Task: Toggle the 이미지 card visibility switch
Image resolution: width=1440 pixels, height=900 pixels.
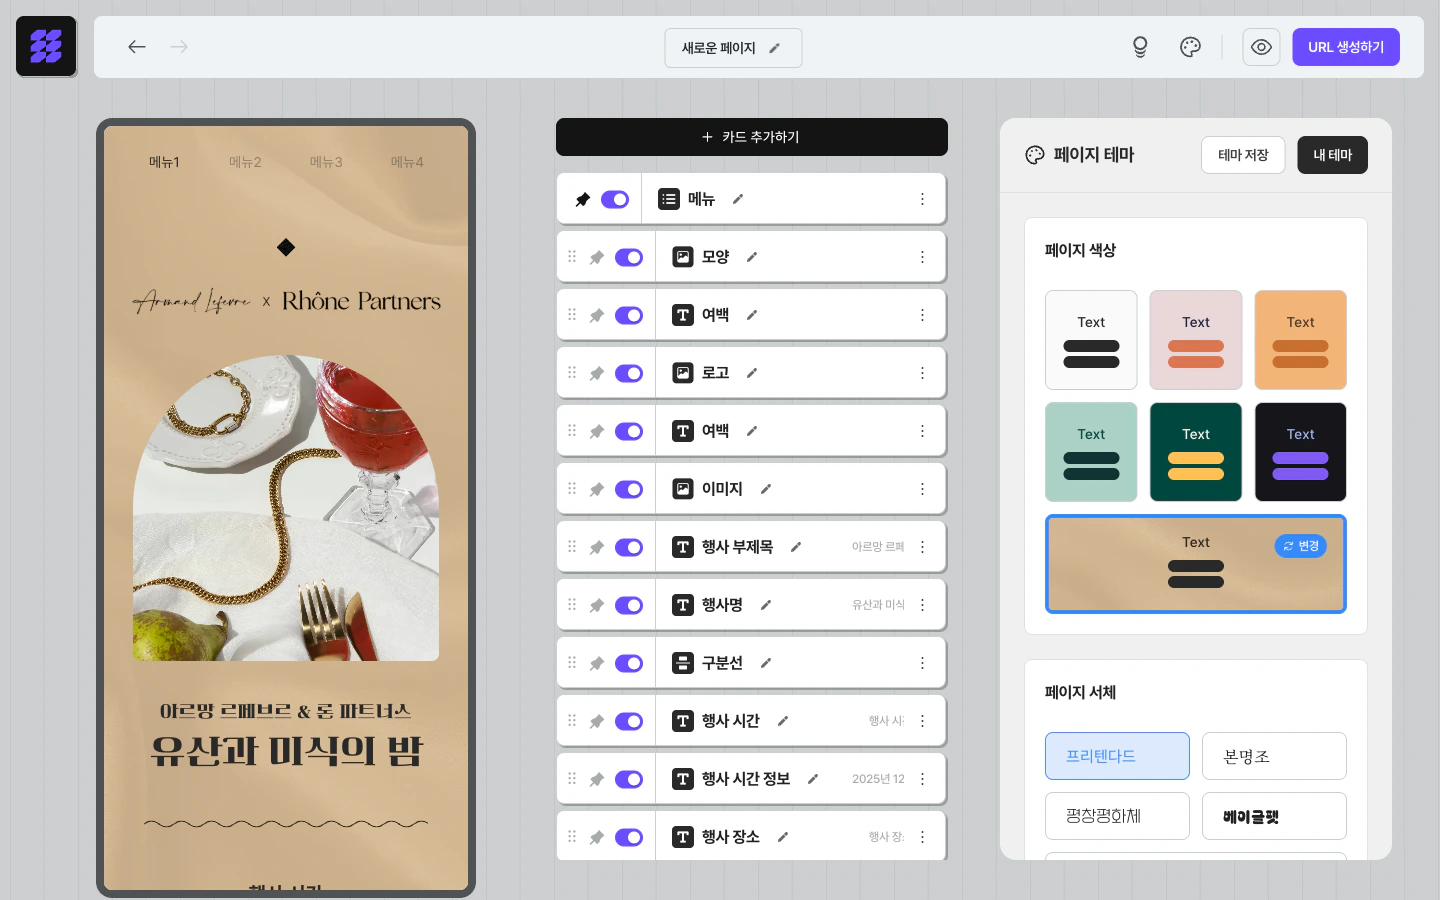Action: (629, 489)
